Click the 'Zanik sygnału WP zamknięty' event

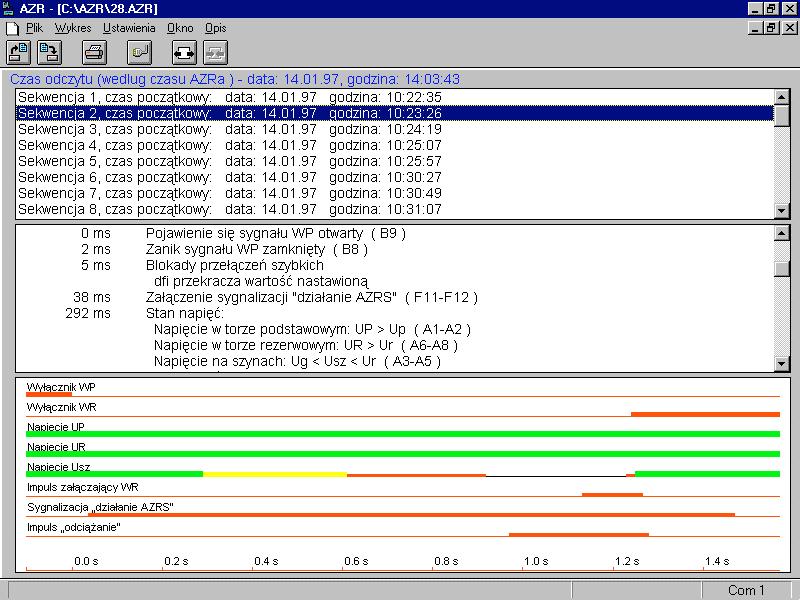257,249
